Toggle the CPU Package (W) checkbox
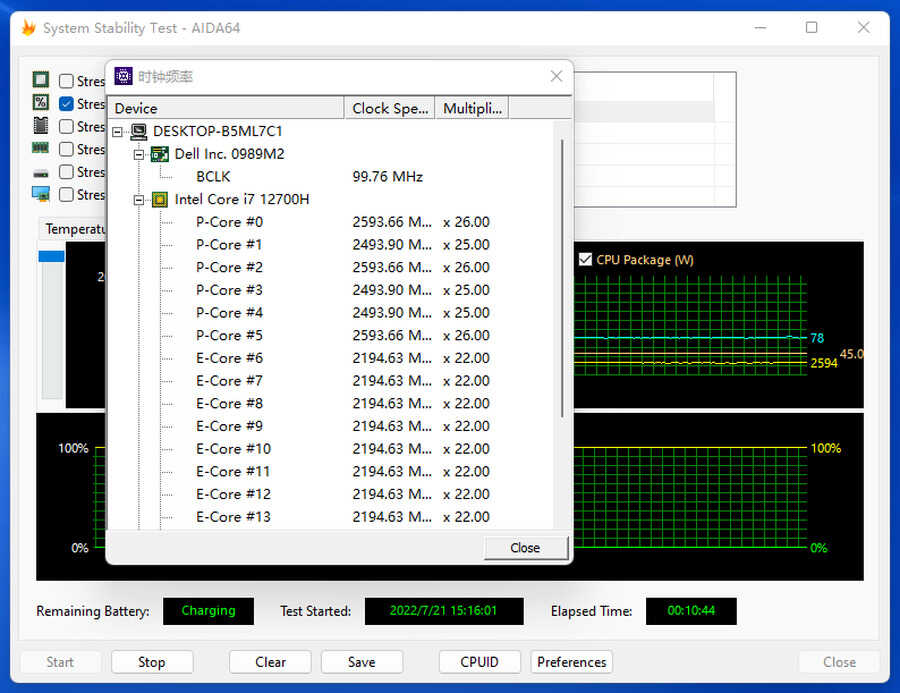 585,260
